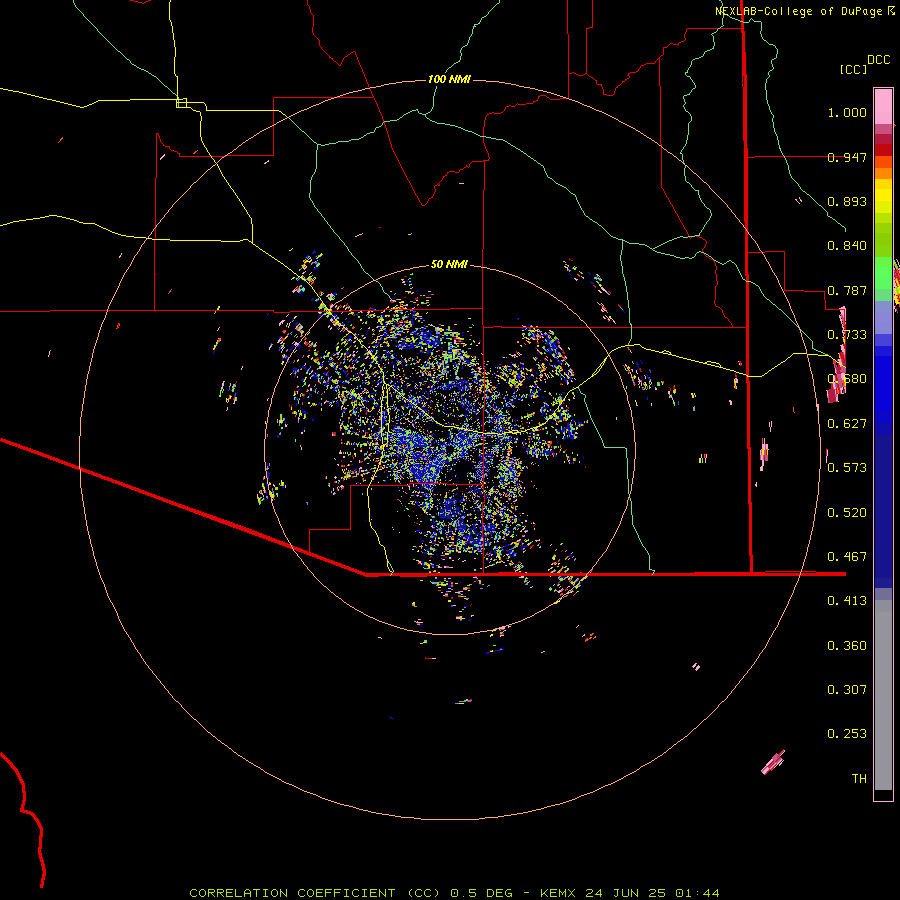The image size is (900, 900).
Task: Click the small yellow square highway marker
Action: pyautogui.click(x=181, y=103)
